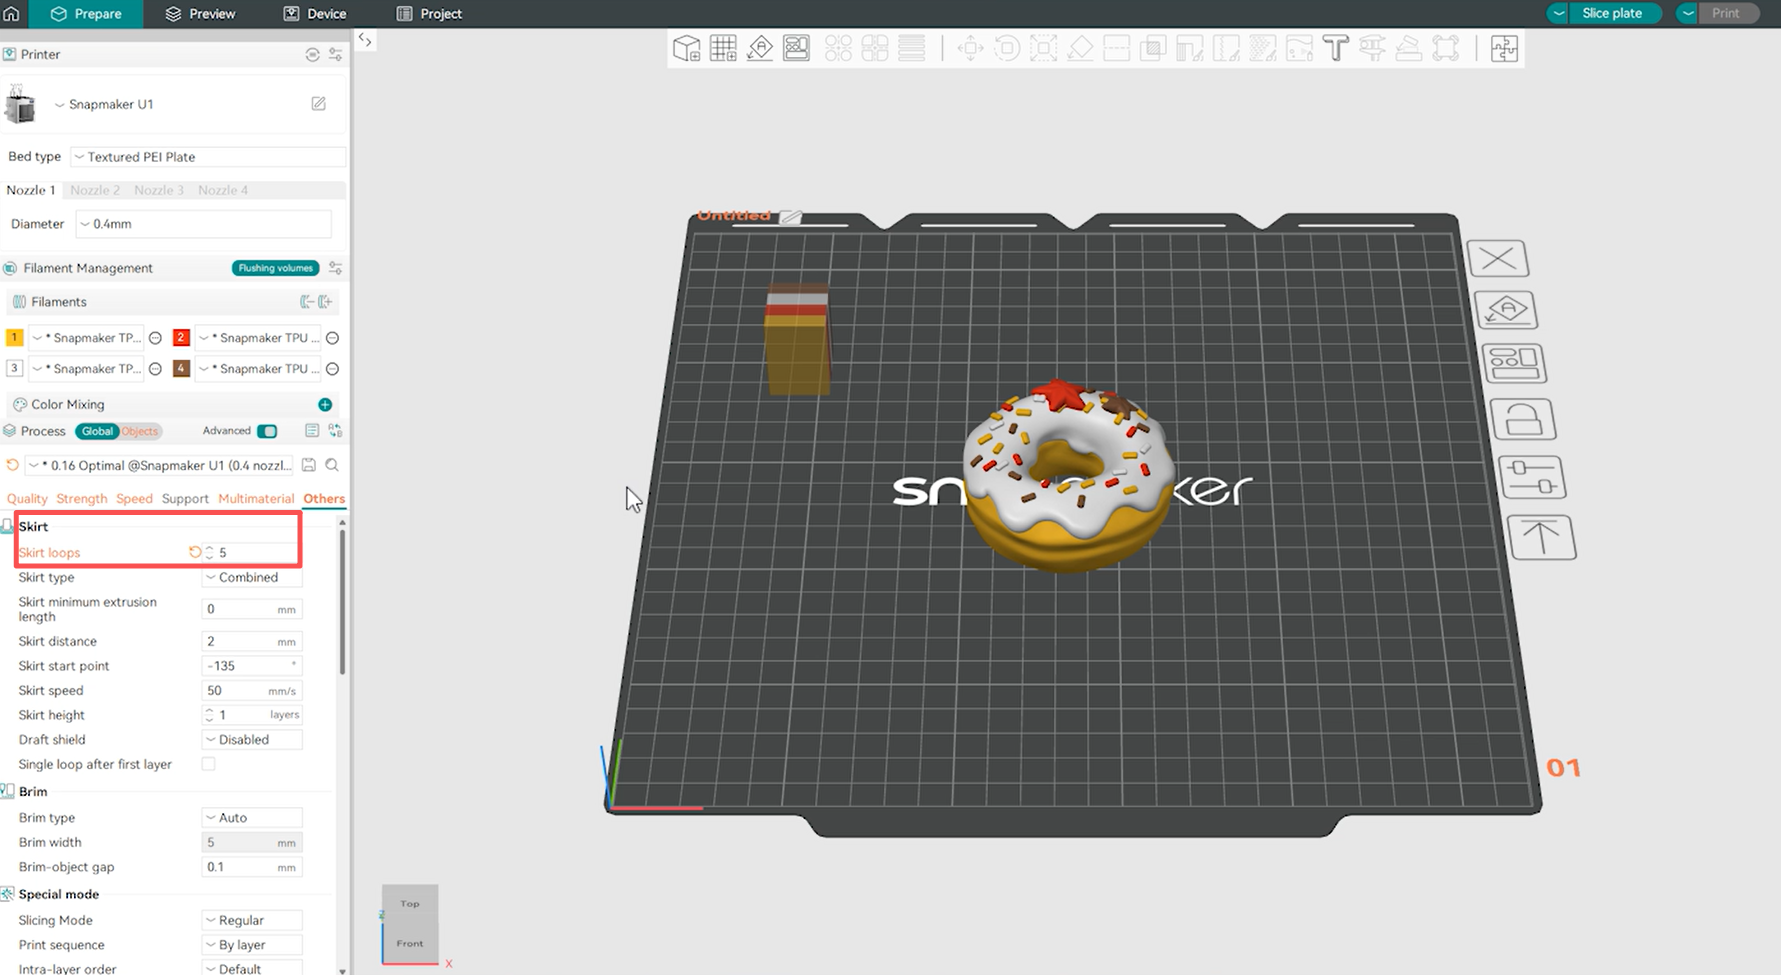1781x975 pixels.
Task: Open the Multimaterial settings tab
Action: tap(256, 499)
